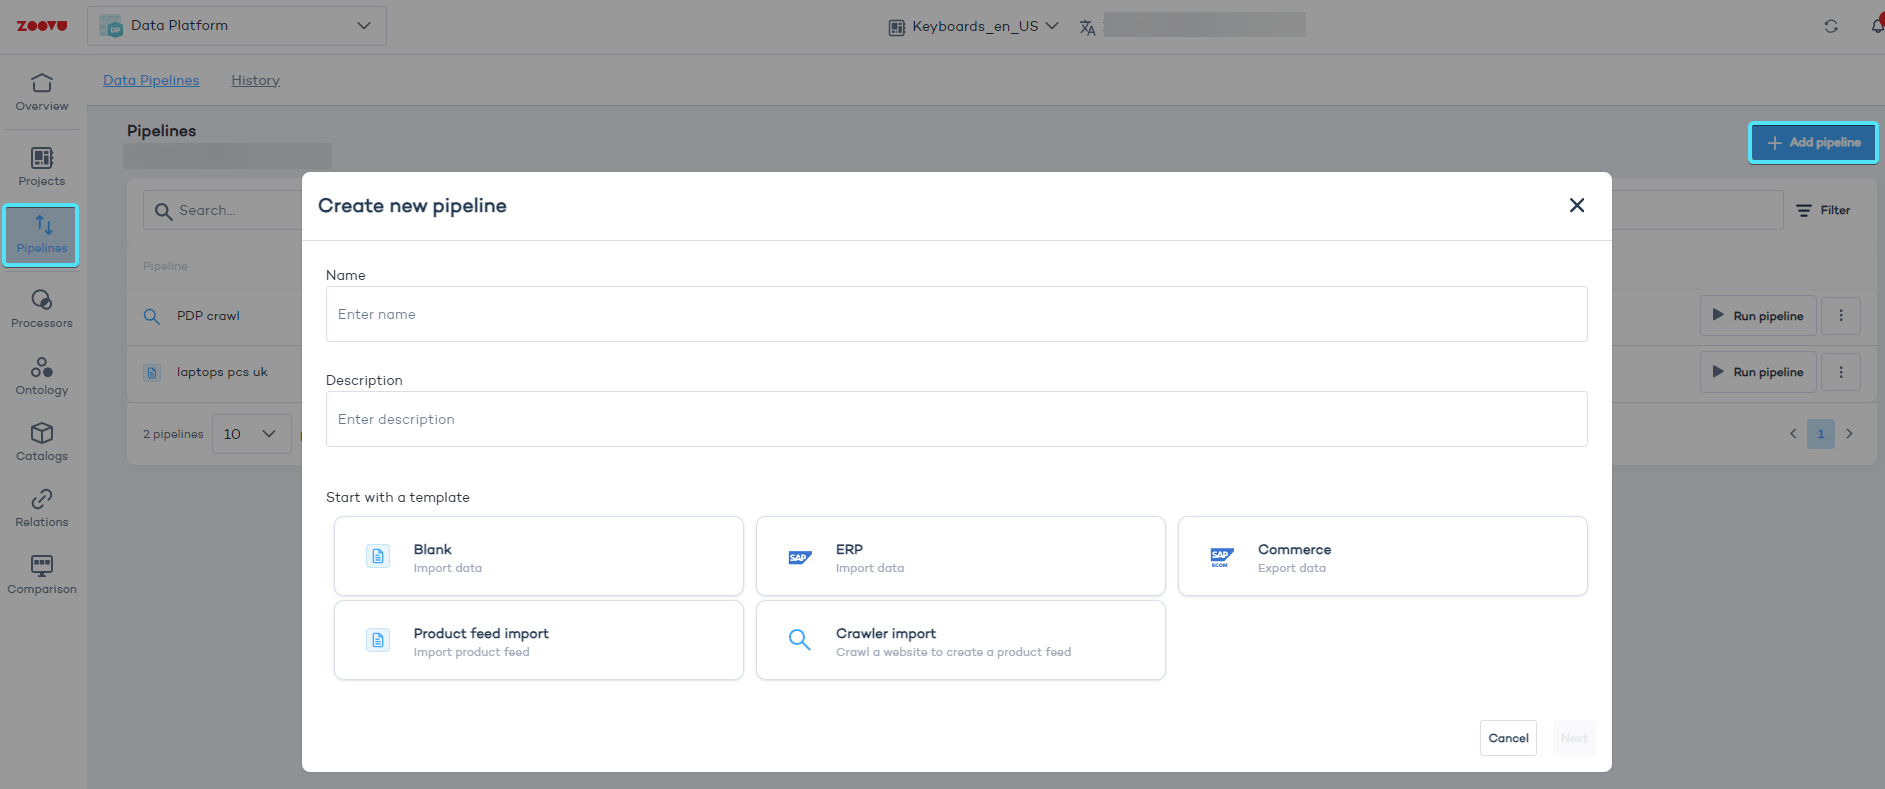Open the Ontology section
Image resolution: width=1885 pixels, height=789 pixels.
point(42,376)
